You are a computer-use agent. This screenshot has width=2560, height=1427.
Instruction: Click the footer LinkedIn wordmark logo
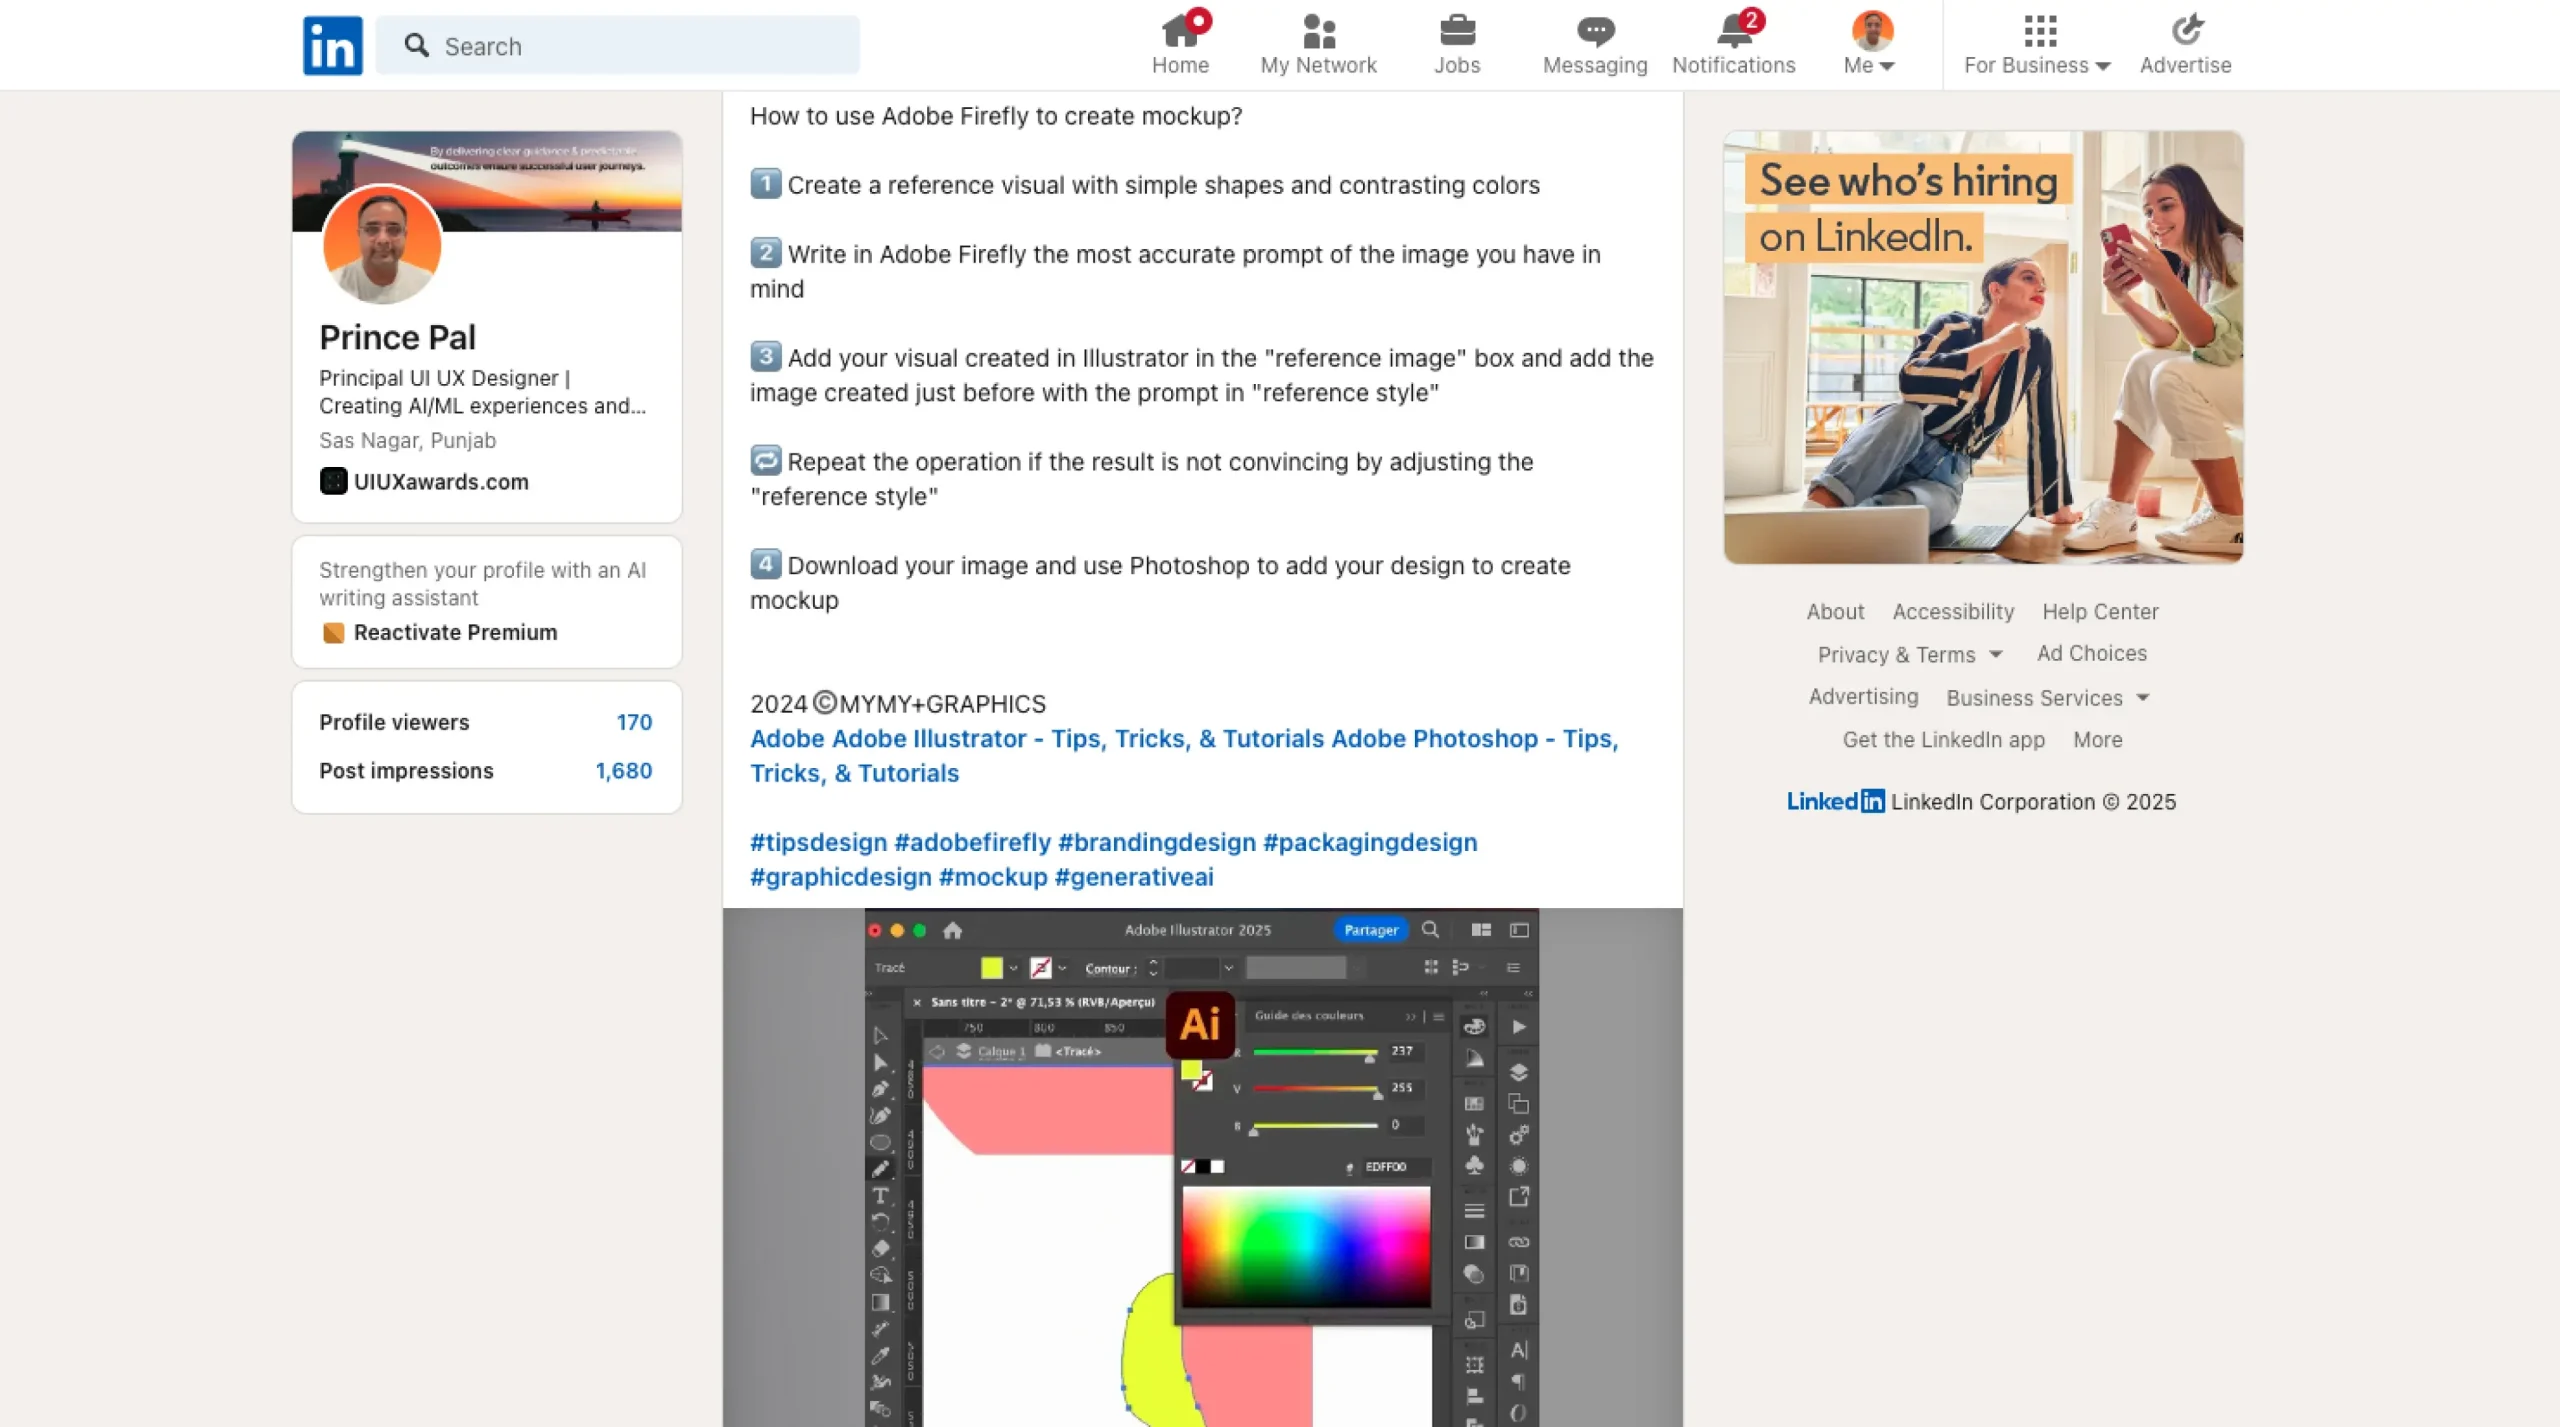click(x=1835, y=801)
